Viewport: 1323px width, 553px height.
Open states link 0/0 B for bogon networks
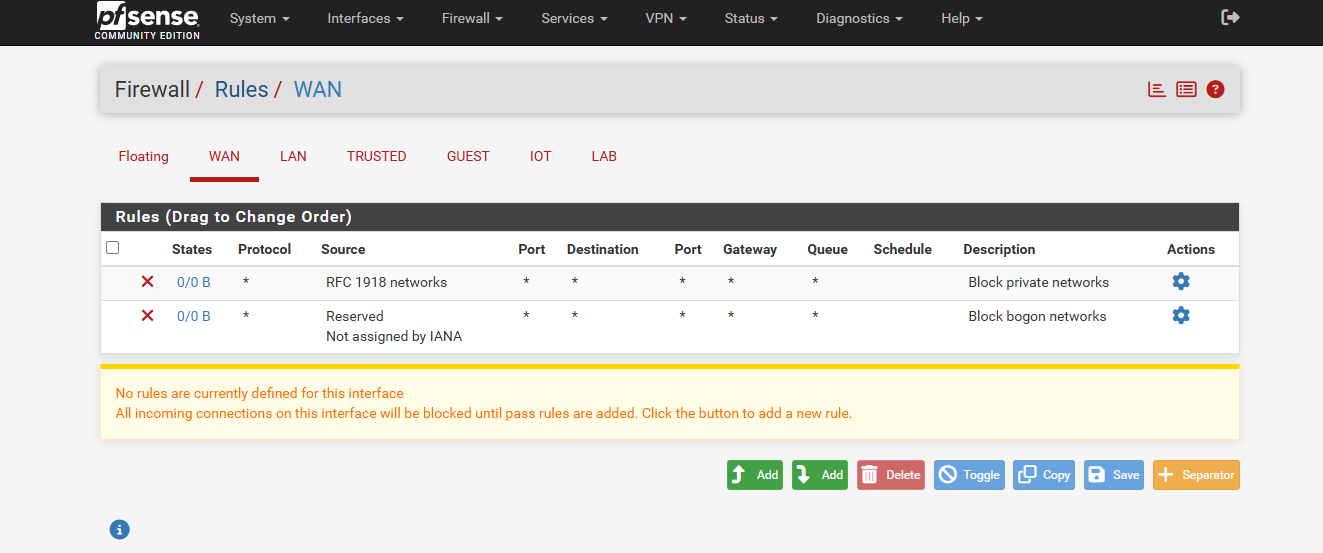[x=194, y=316]
